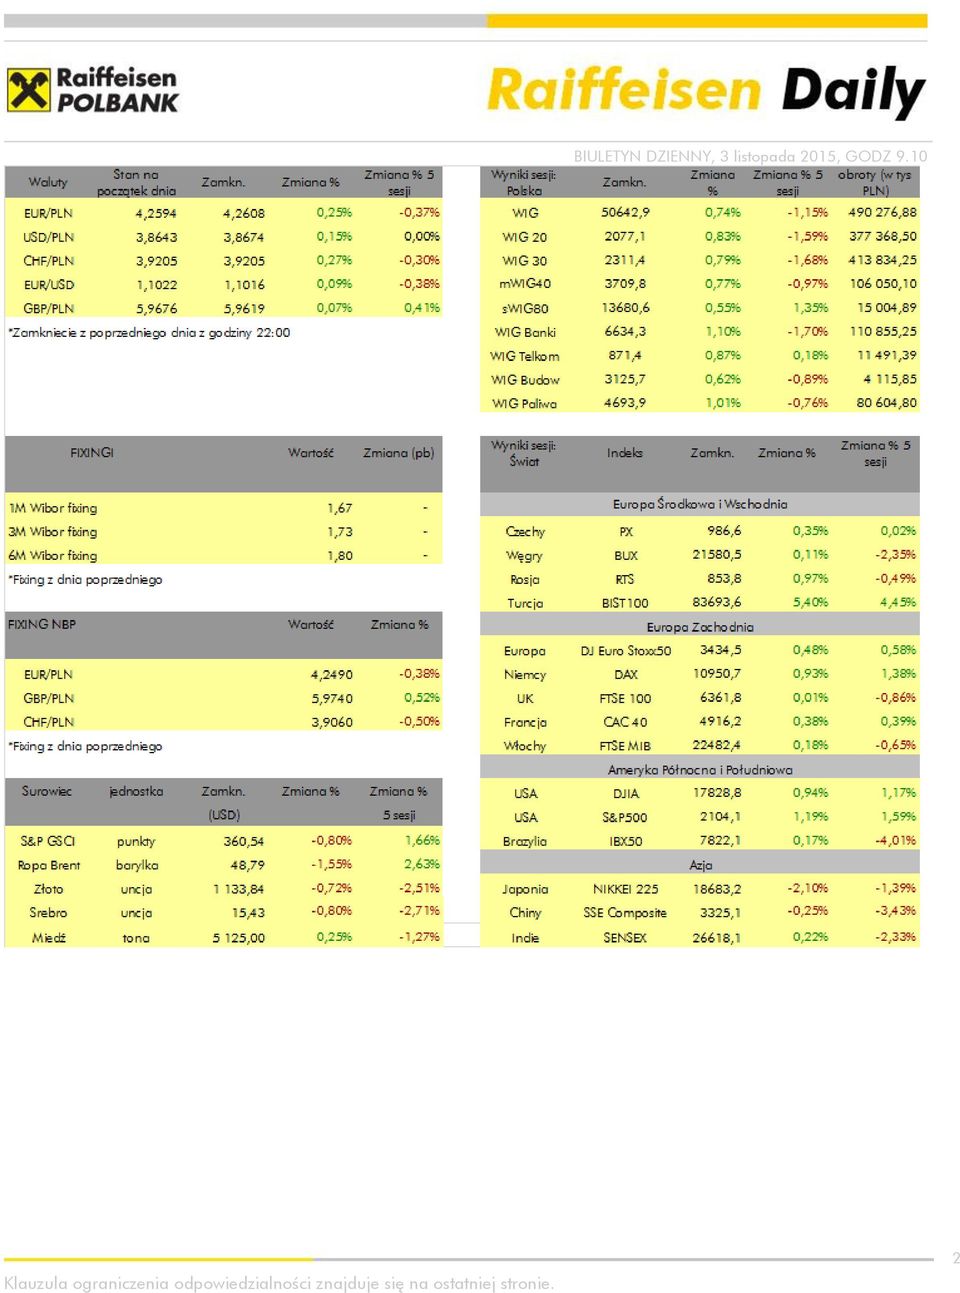
Task: Click the Raiffeisen Polbank crossed-horses logo icon
Action: coord(28,90)
